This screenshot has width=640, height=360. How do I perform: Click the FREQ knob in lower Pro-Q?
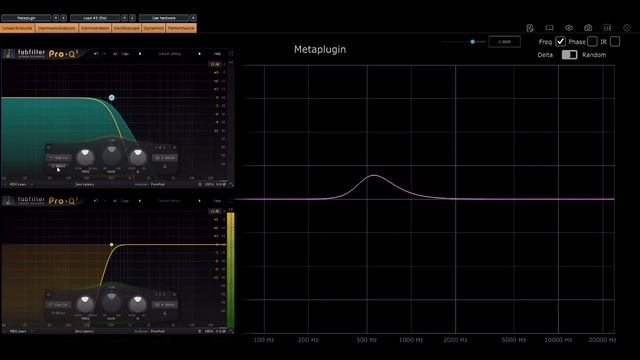[85, 304]
